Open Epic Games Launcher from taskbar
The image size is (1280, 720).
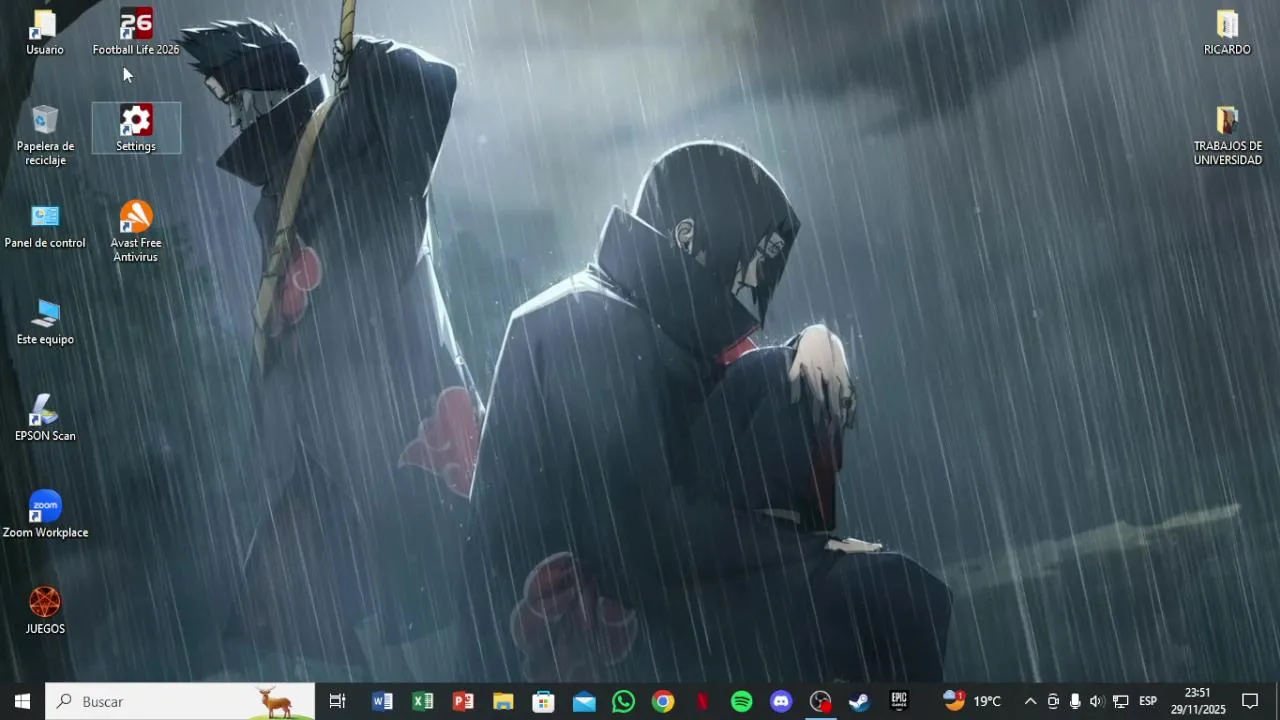[x=899, y=701]
